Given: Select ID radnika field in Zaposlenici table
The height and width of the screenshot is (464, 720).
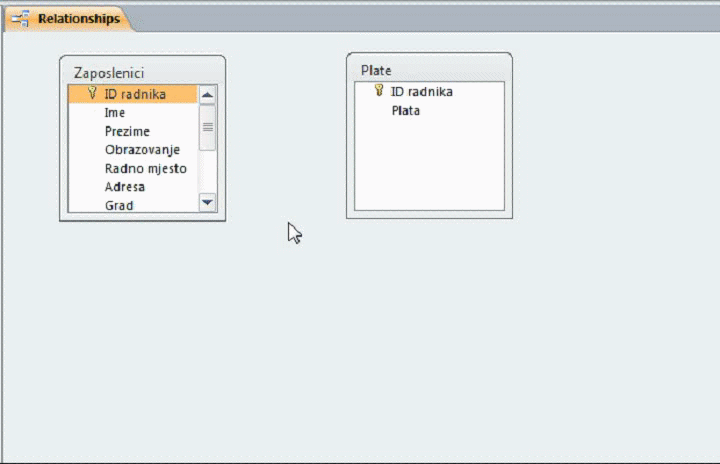Looking at the screenshot, I should click(x=135, y=95).
